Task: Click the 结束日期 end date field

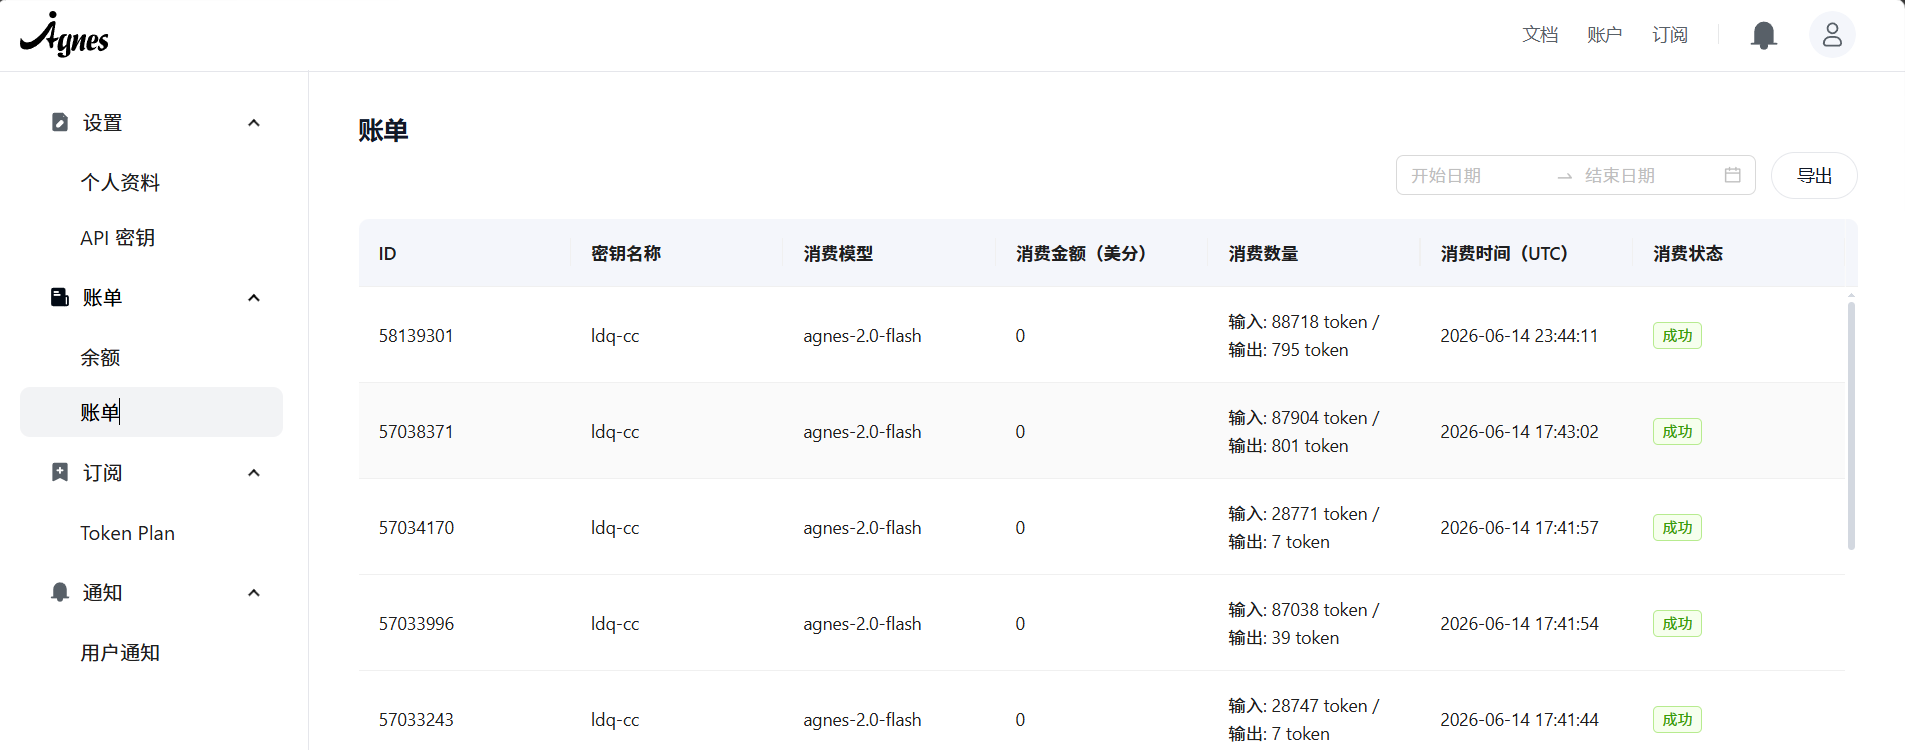Action: click(x=1648, y=176)
